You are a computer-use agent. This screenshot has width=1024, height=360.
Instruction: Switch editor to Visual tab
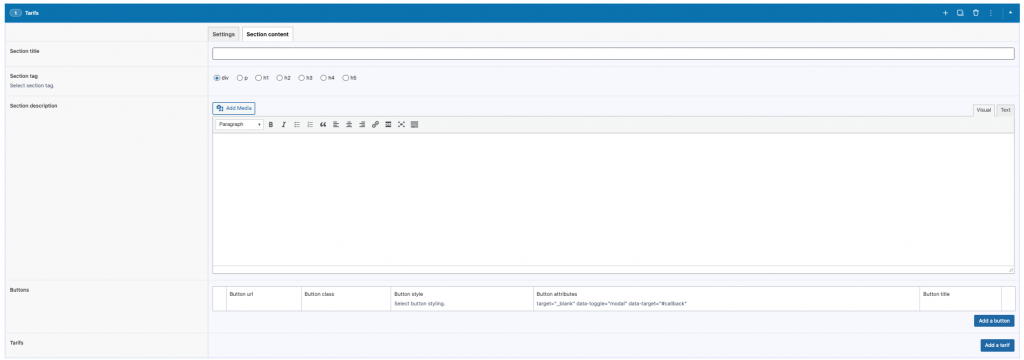[984, 110]
